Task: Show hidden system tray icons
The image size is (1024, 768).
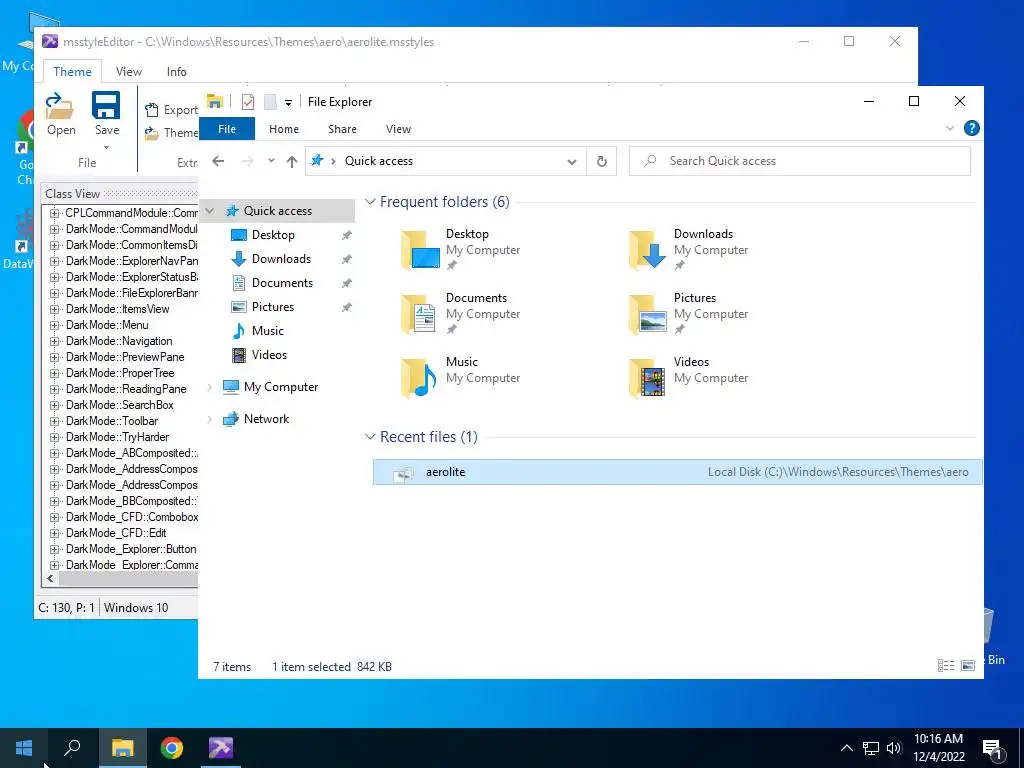Action: click(846, 748)
